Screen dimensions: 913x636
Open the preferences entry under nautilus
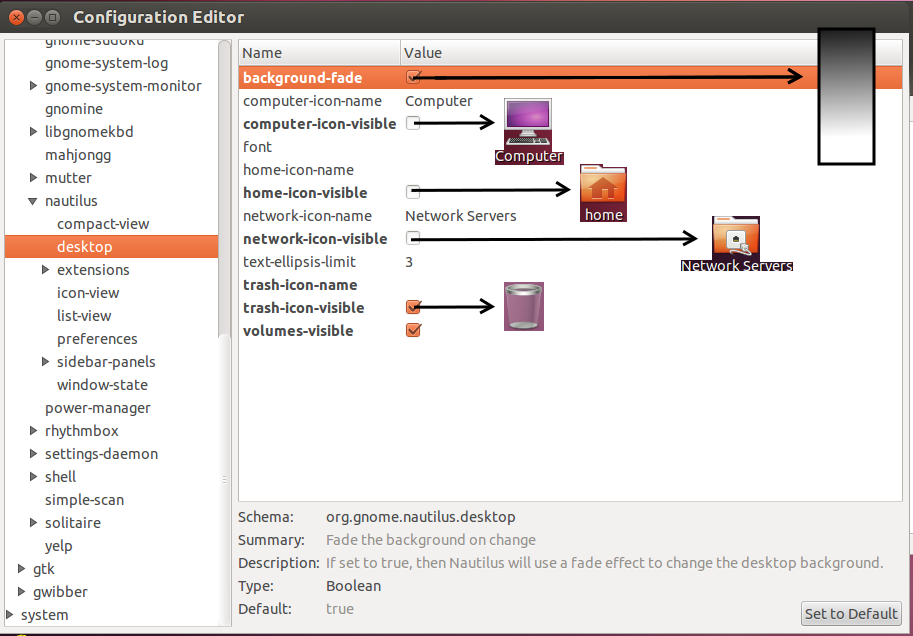(x=97, y=339)
